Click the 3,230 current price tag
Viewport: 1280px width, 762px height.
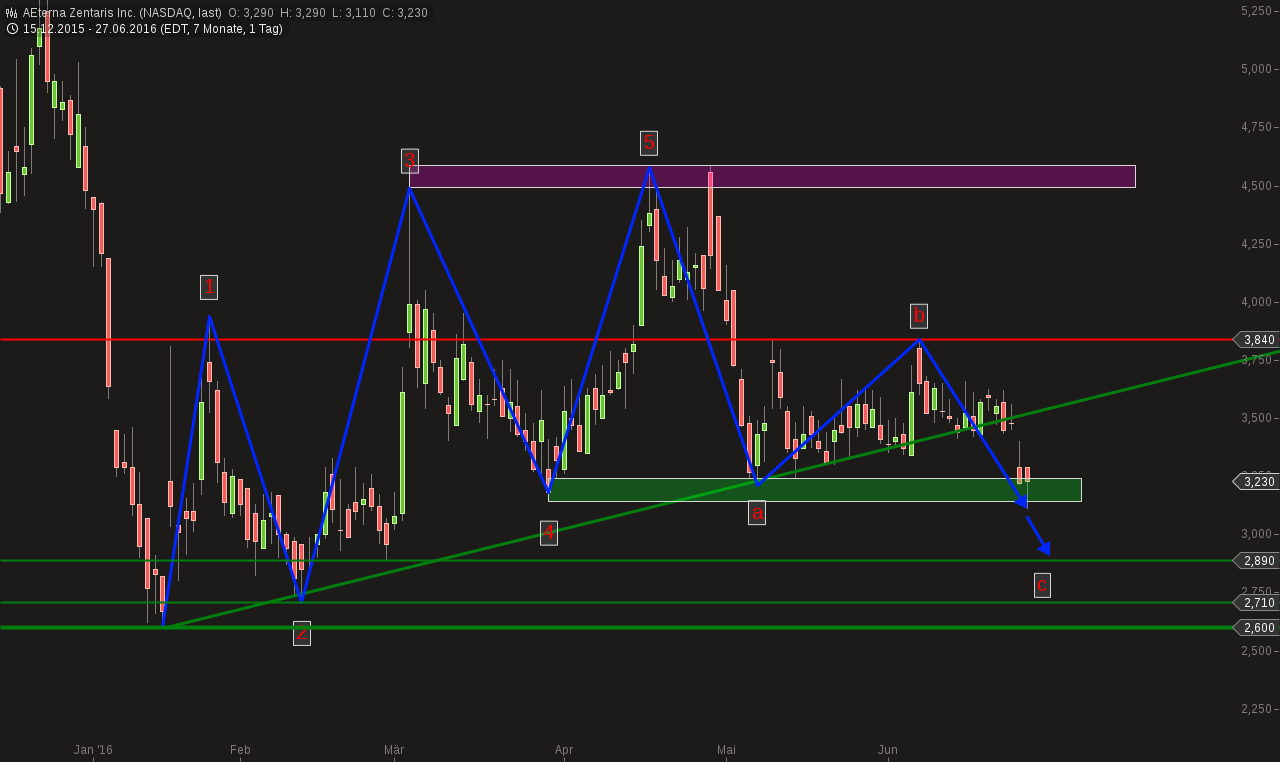(1258, 482)
